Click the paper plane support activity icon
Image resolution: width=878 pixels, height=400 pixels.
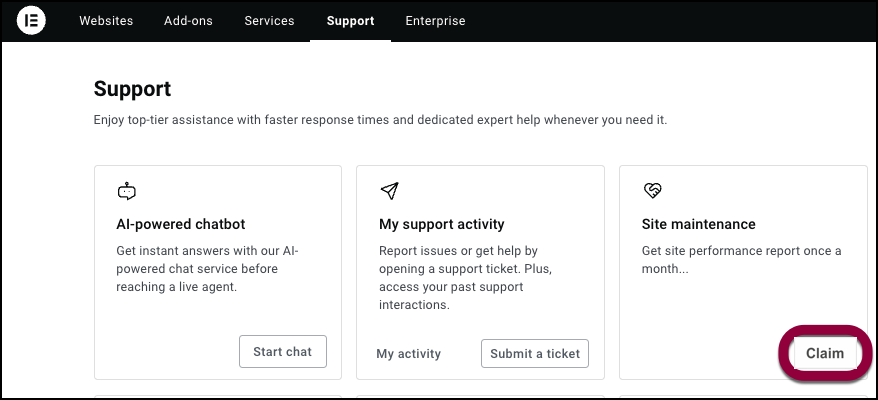389,190
